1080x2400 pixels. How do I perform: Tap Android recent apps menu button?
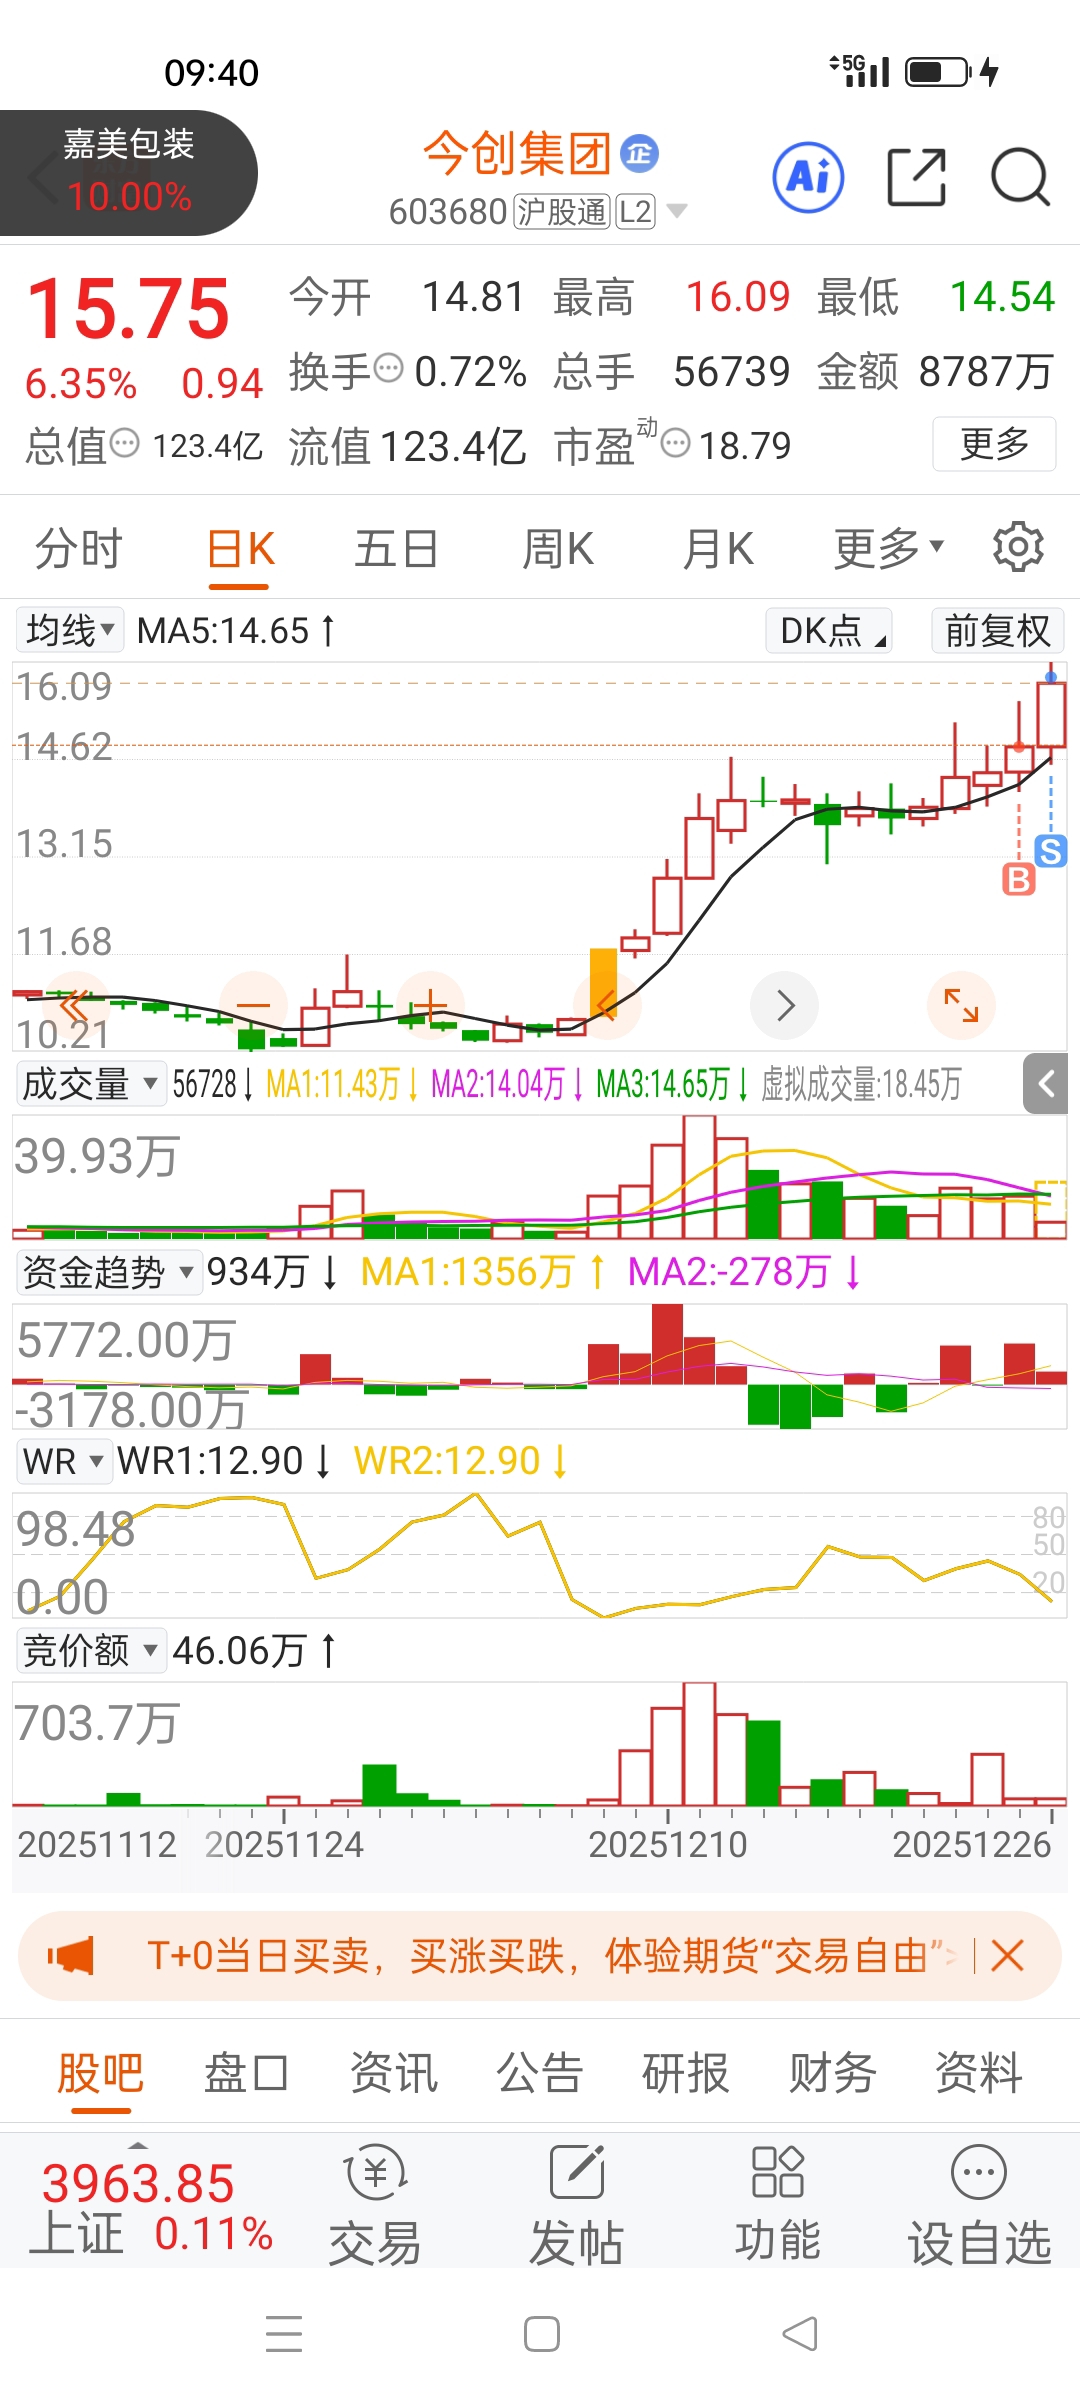284,2334
